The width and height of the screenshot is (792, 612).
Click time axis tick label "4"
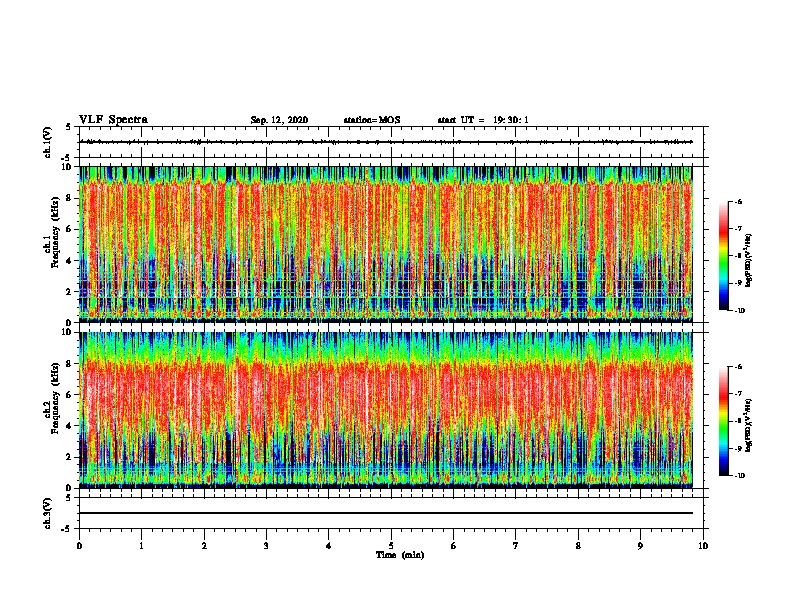tap(329, 546)
